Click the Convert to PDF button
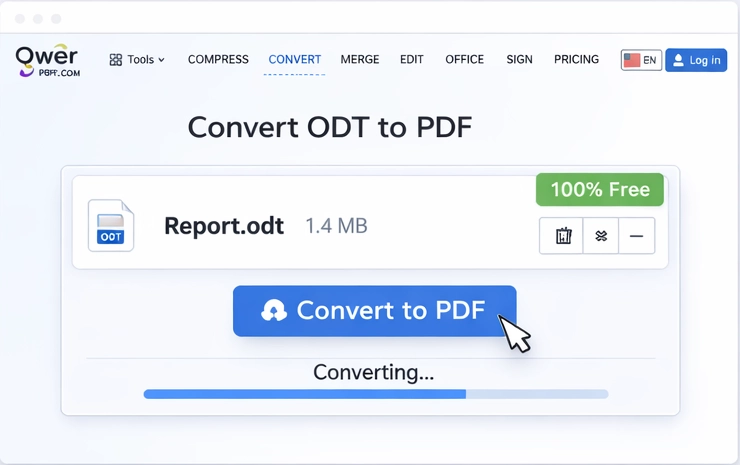This screenshot has height=465, width=740. (x=374, y=311)
